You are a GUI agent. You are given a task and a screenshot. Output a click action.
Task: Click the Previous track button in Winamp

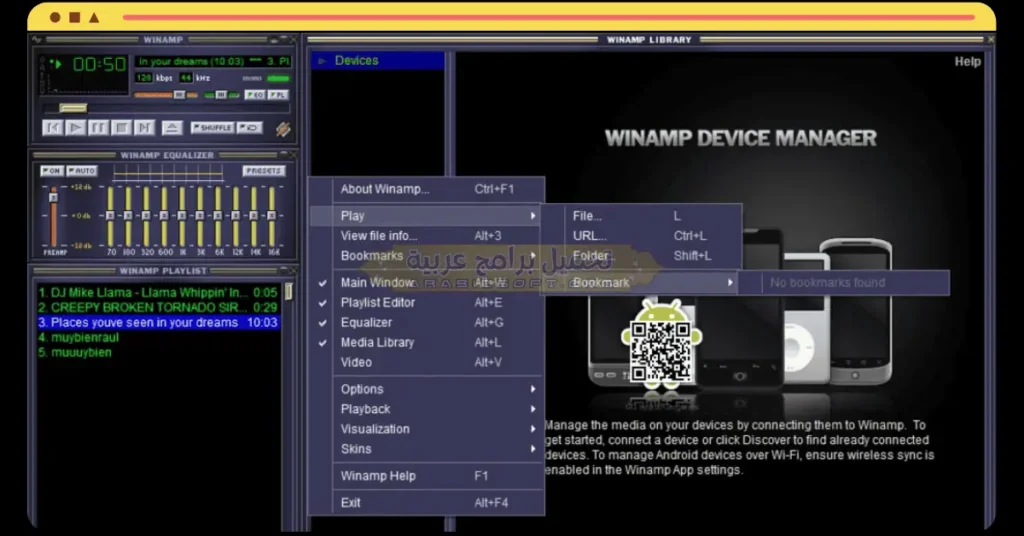(x=52, y=127)
